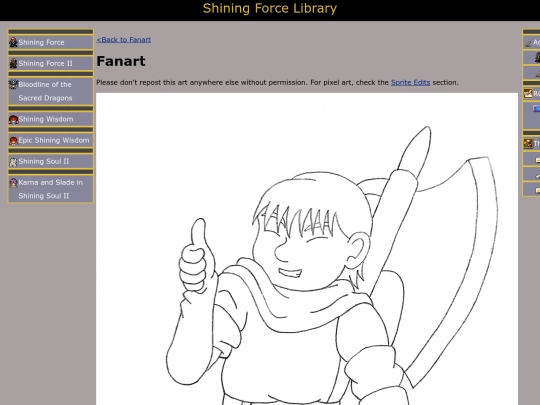This screenshot has width=540, height=405.
Task: Click the Kama and Slade sprite icon
Action: 13,183
